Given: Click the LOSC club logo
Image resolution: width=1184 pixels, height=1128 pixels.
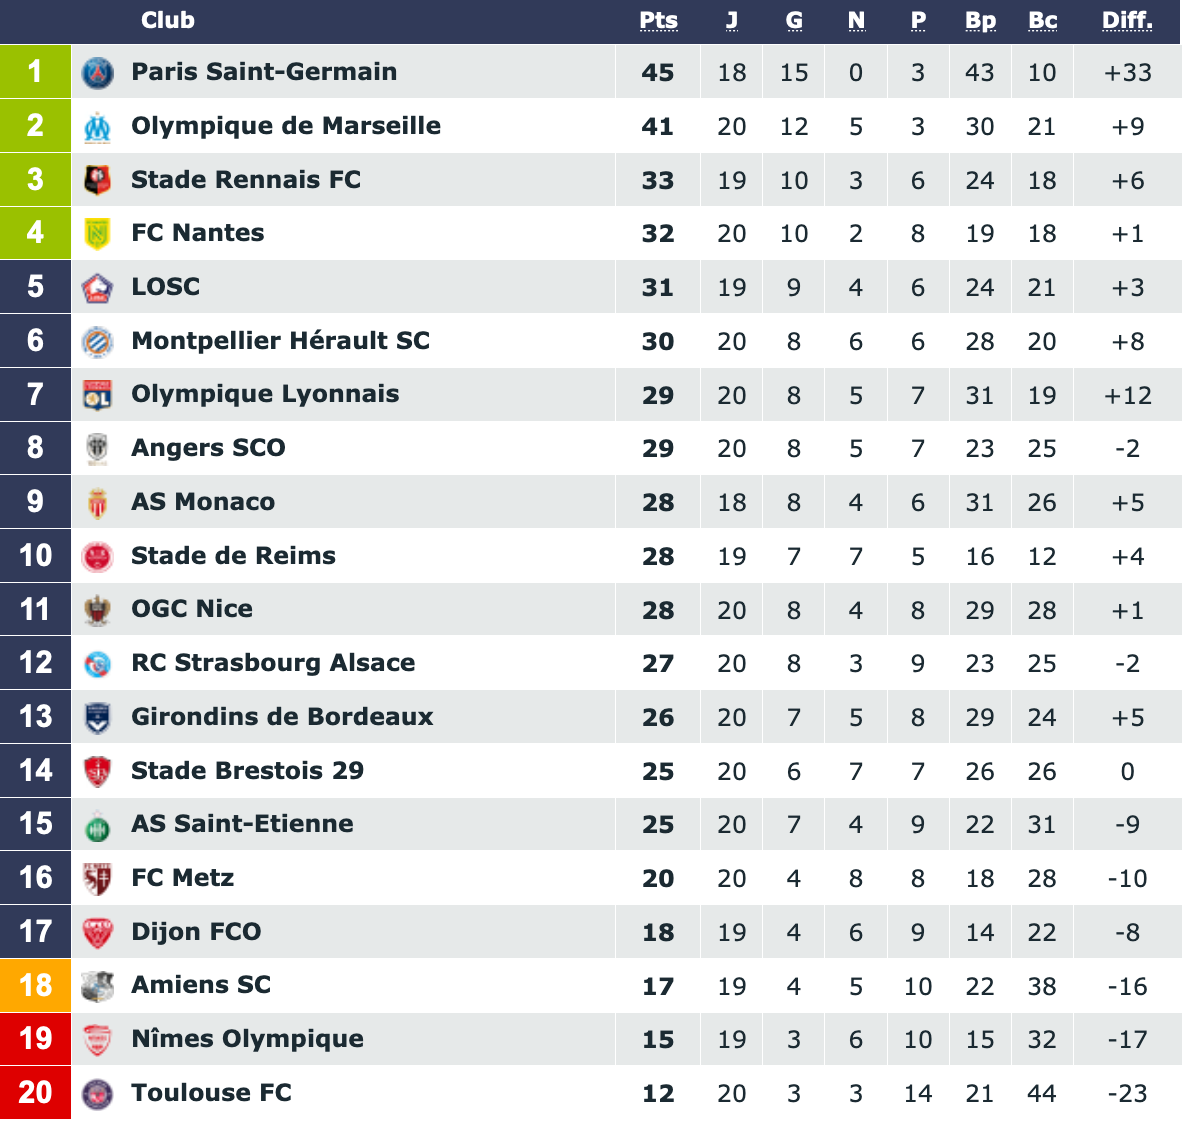Looking at the screenshot, I should [97, 288].
